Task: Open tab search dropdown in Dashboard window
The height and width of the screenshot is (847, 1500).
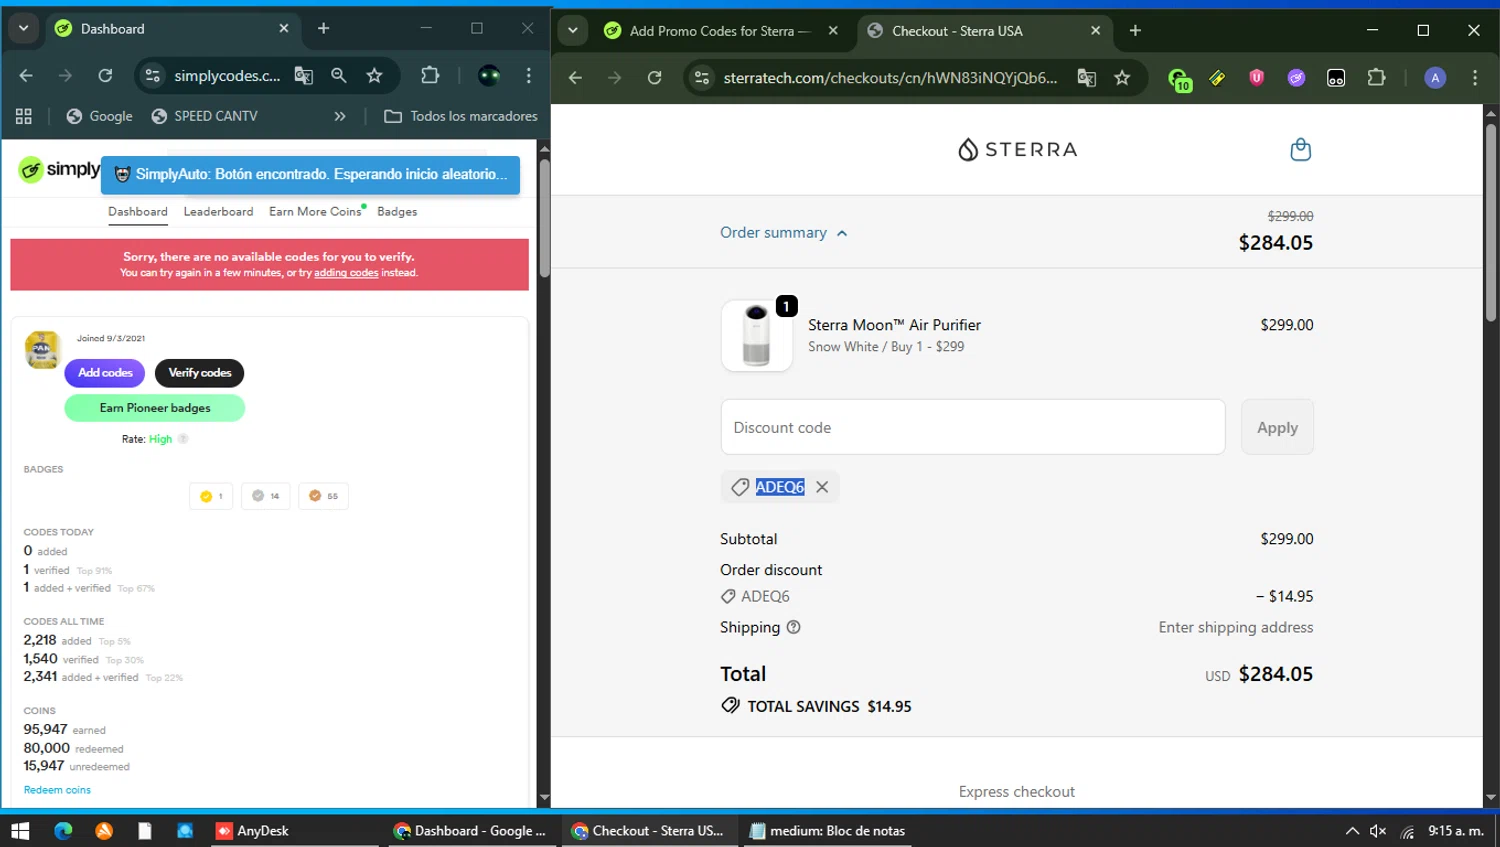Action: 23,28
